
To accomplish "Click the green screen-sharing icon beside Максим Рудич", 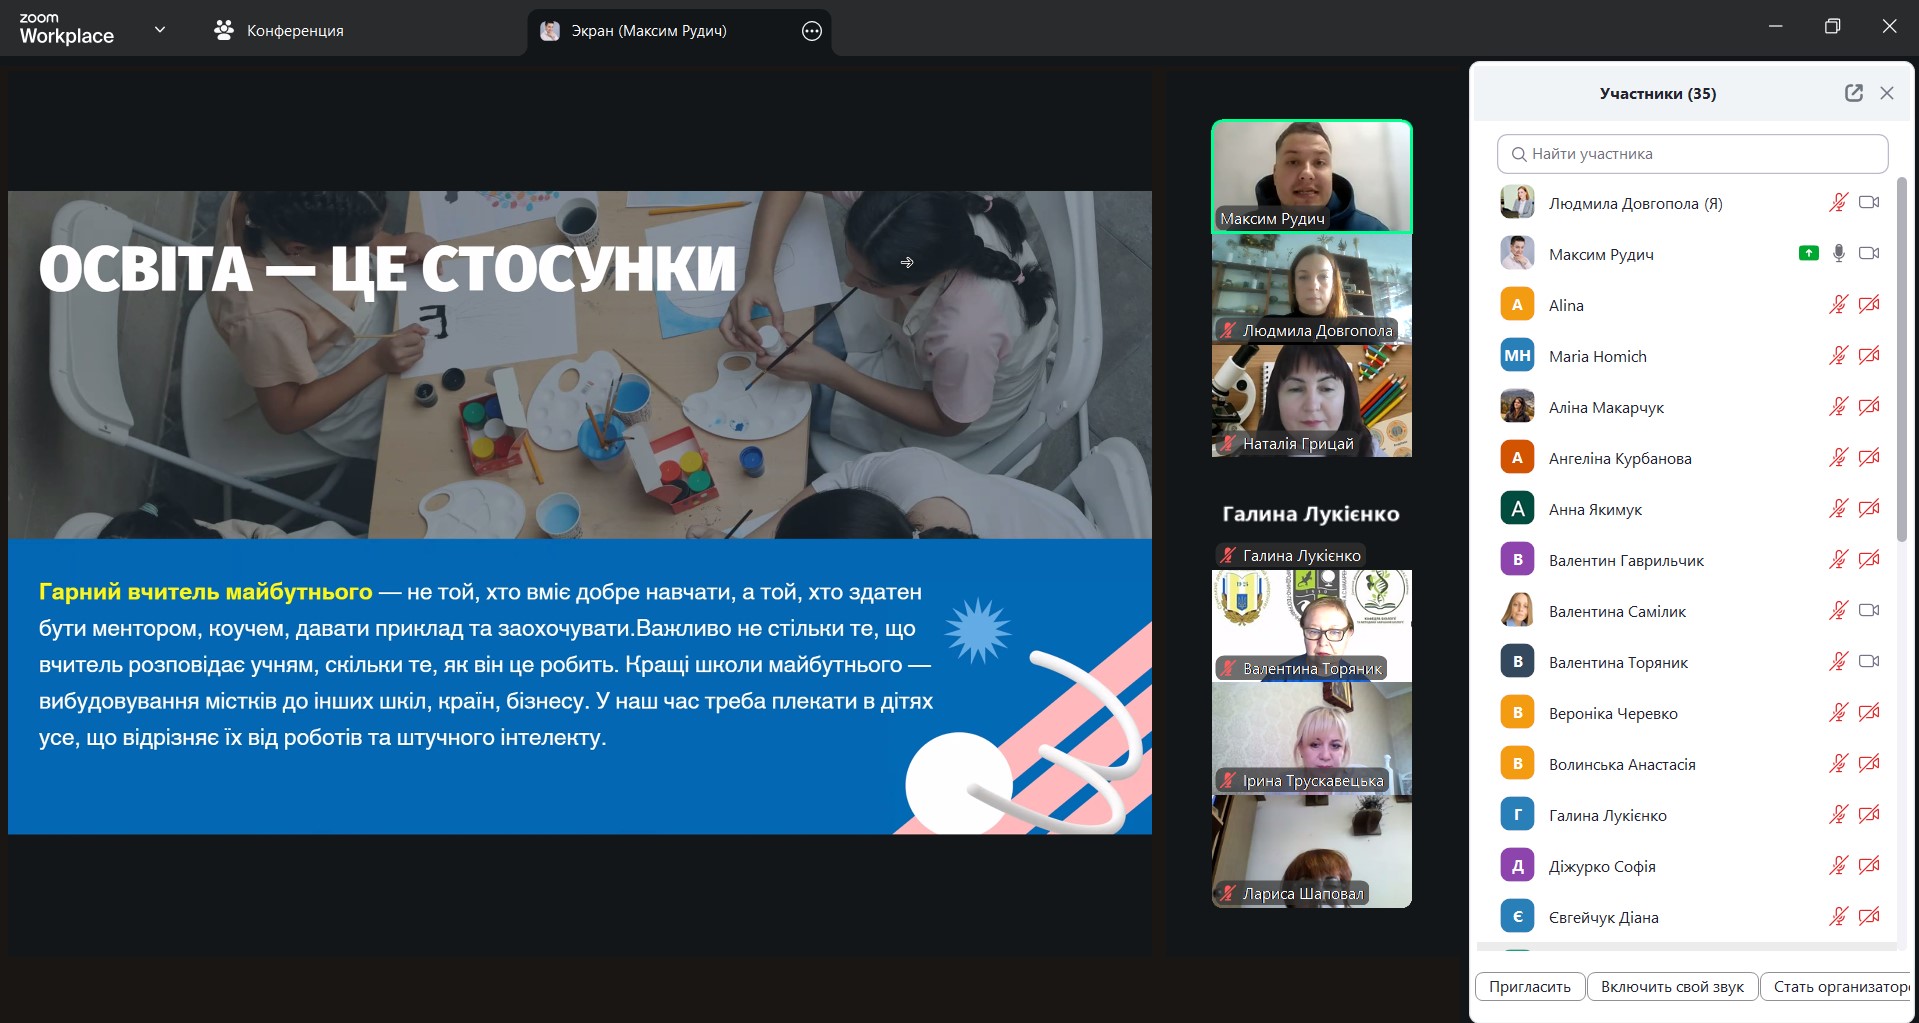I will (1808, 253).
